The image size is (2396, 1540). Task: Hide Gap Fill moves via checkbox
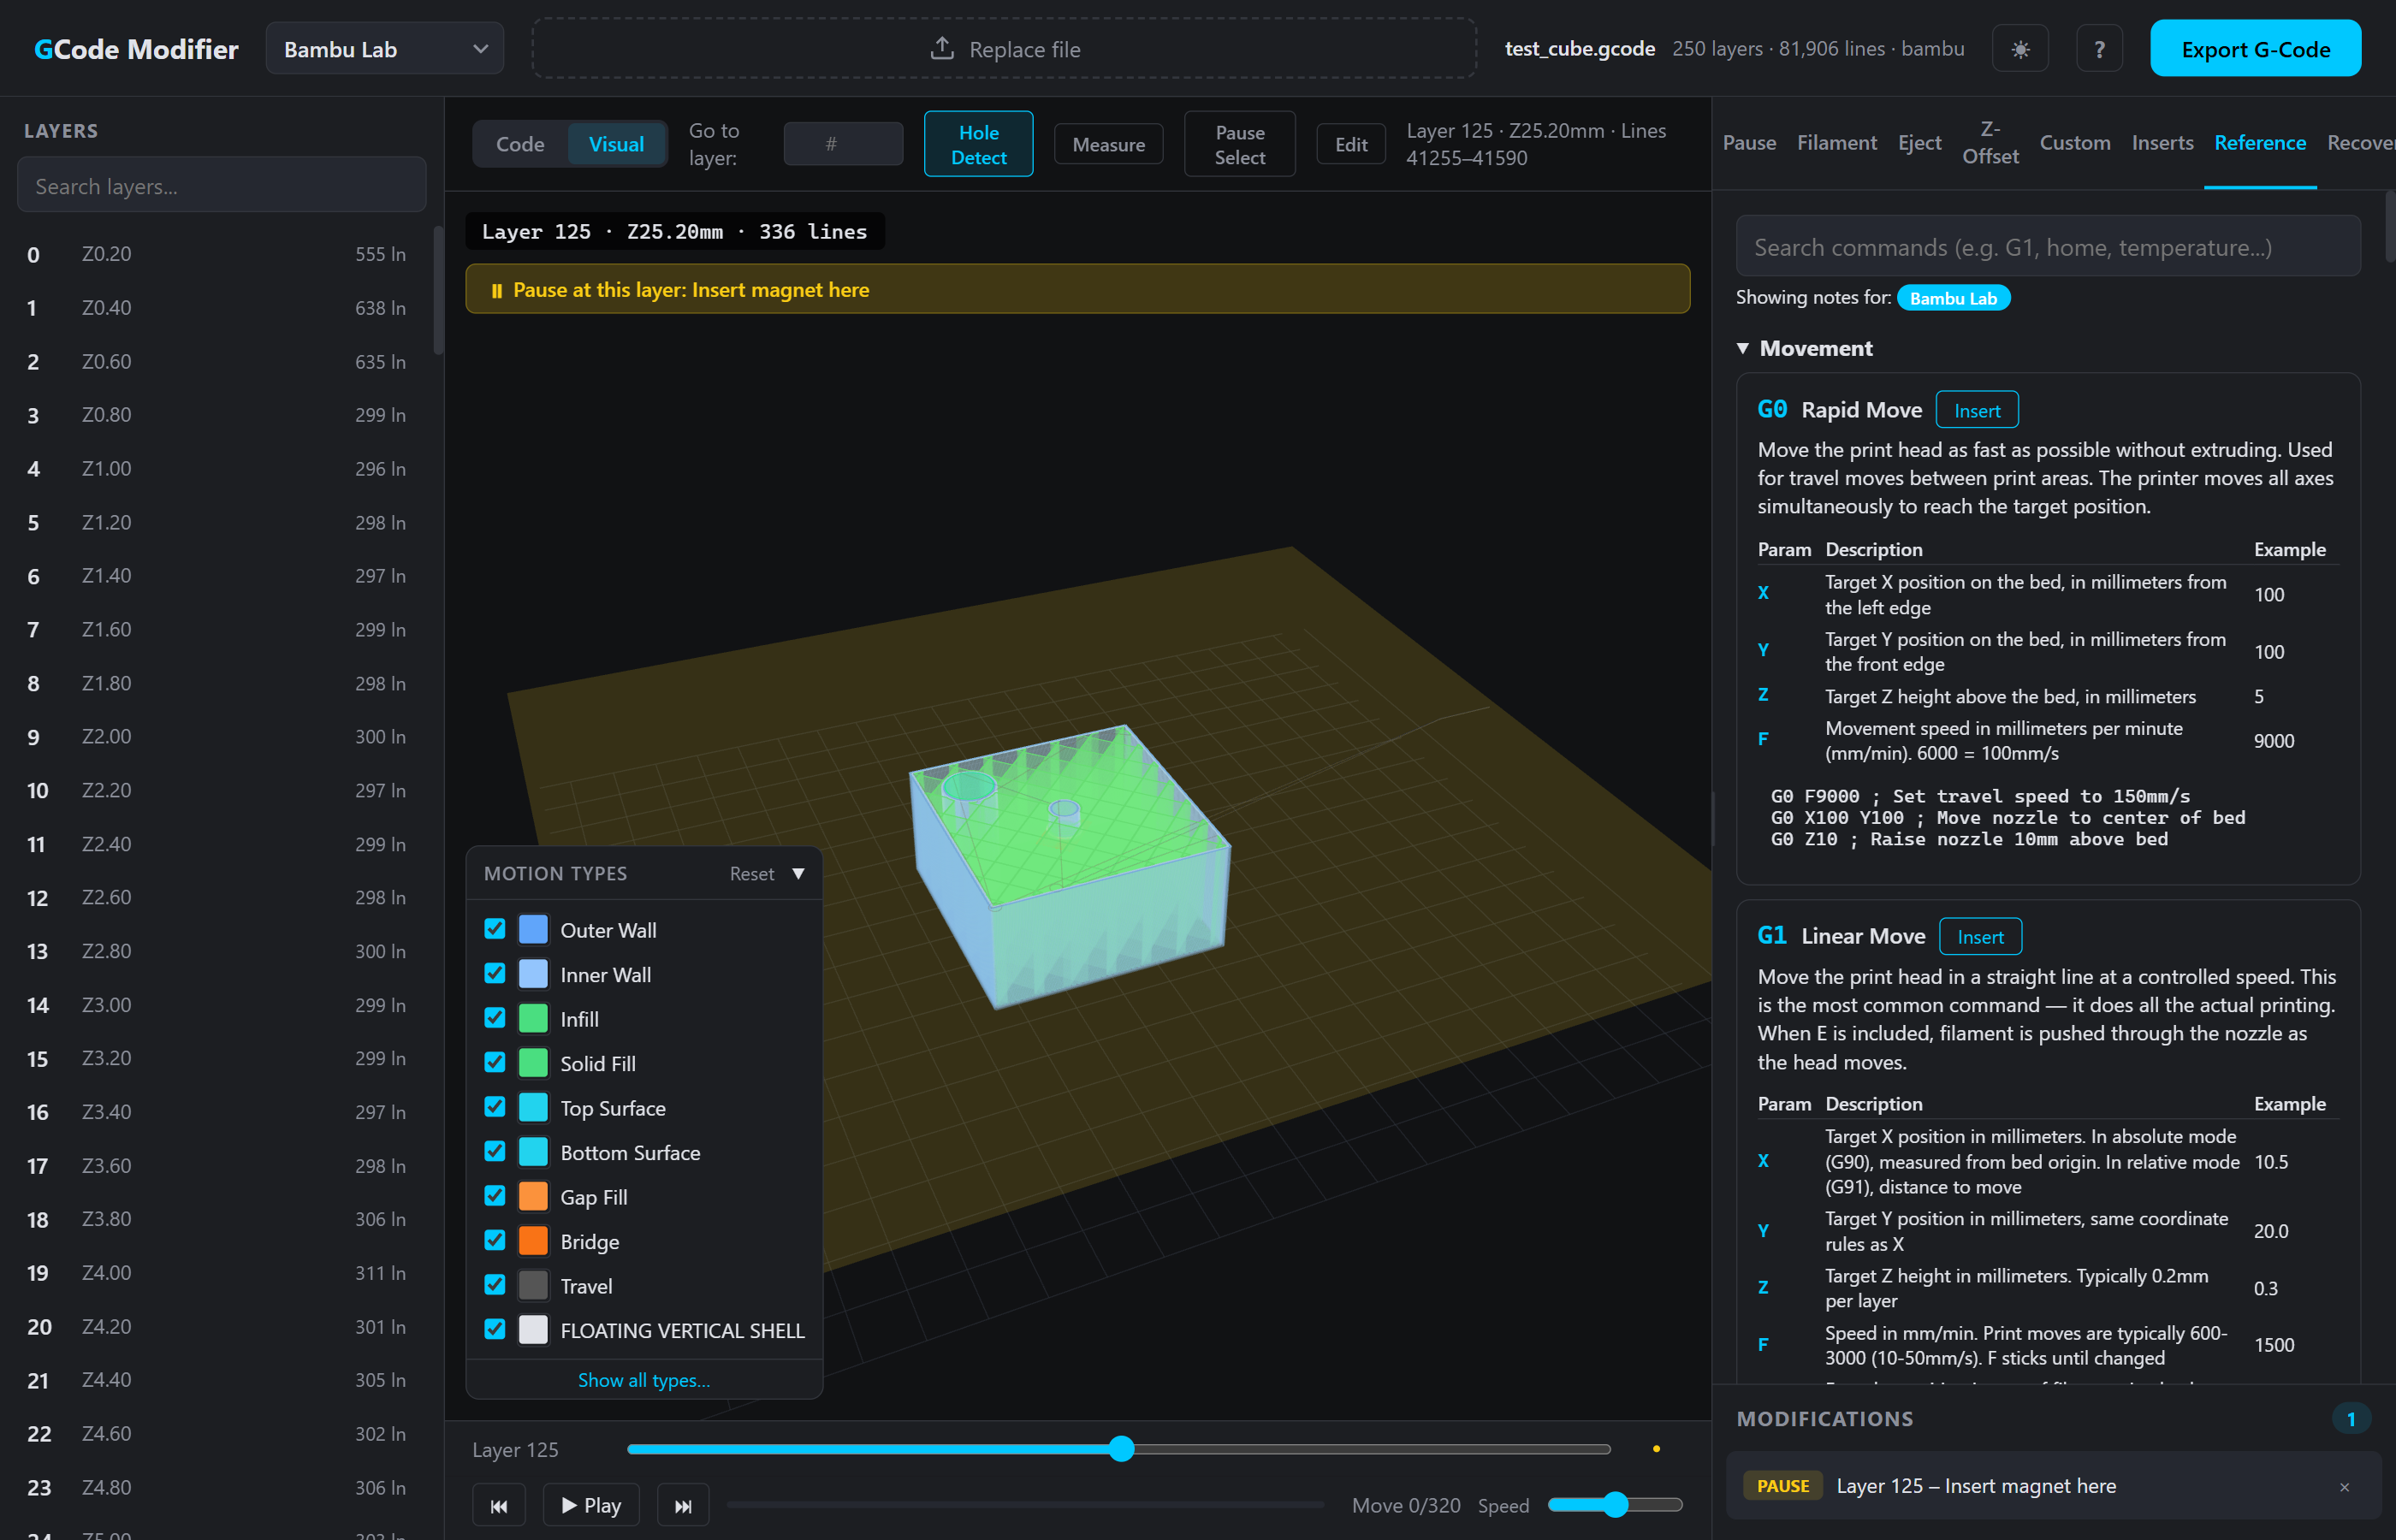(x=495, y=1196)
